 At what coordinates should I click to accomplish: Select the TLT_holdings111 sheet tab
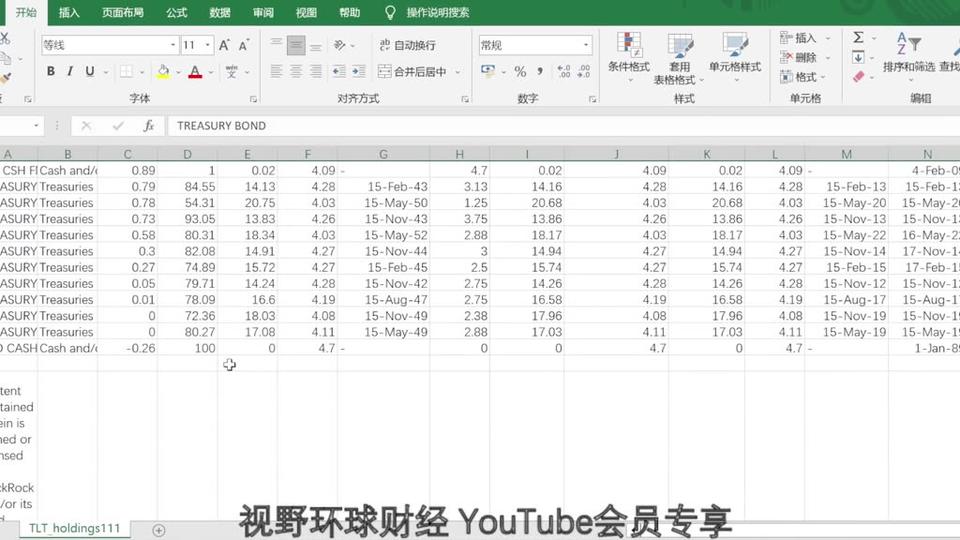(x=74, y=528)
